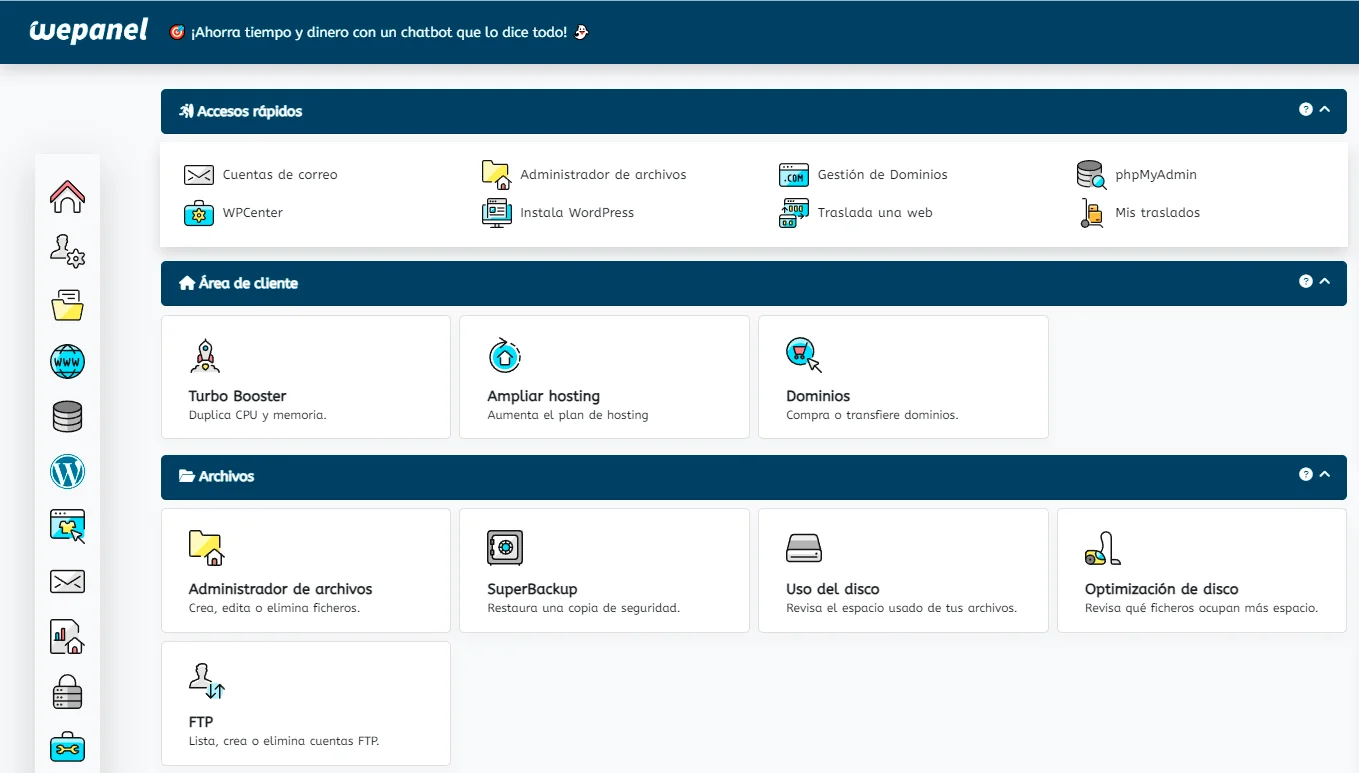Click the chatbot promotional banner text
1359x773 pixels.
pyautogui.click(x=379, y=32)
